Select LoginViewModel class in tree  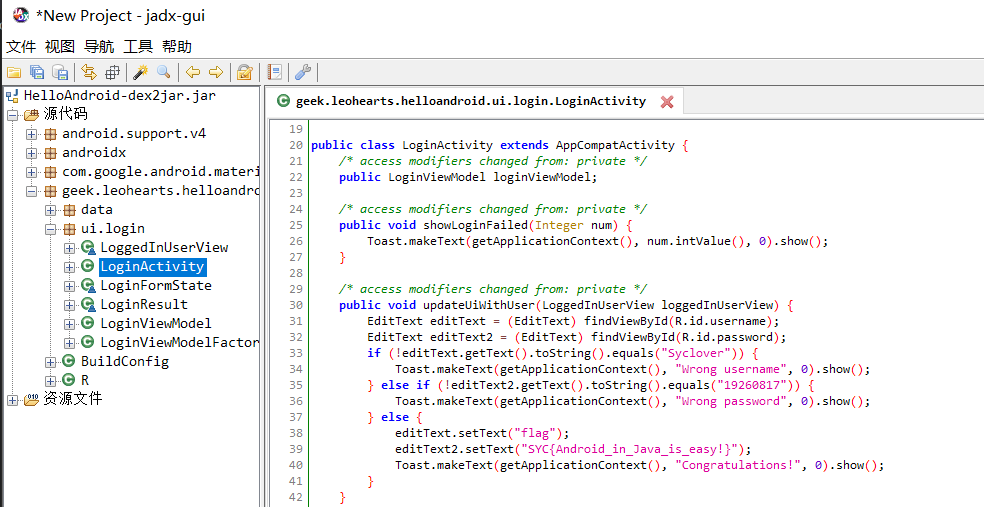tap(155, 323)
